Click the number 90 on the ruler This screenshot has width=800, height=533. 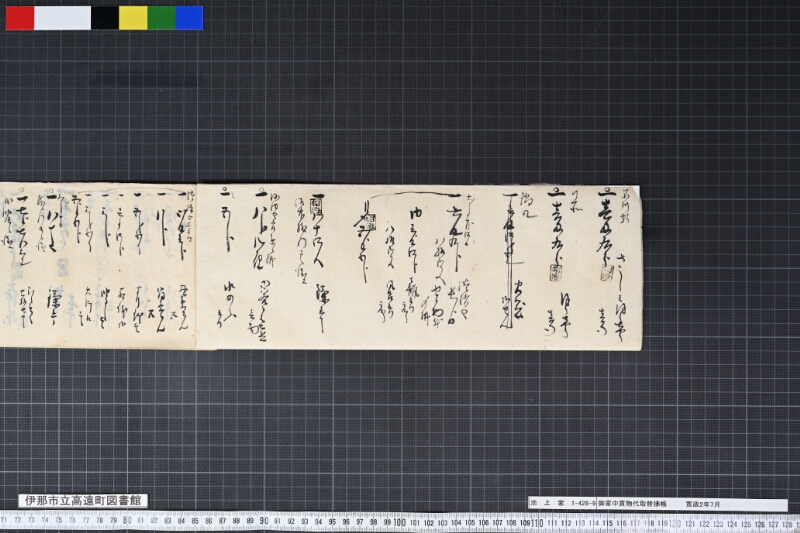(264, 521)
